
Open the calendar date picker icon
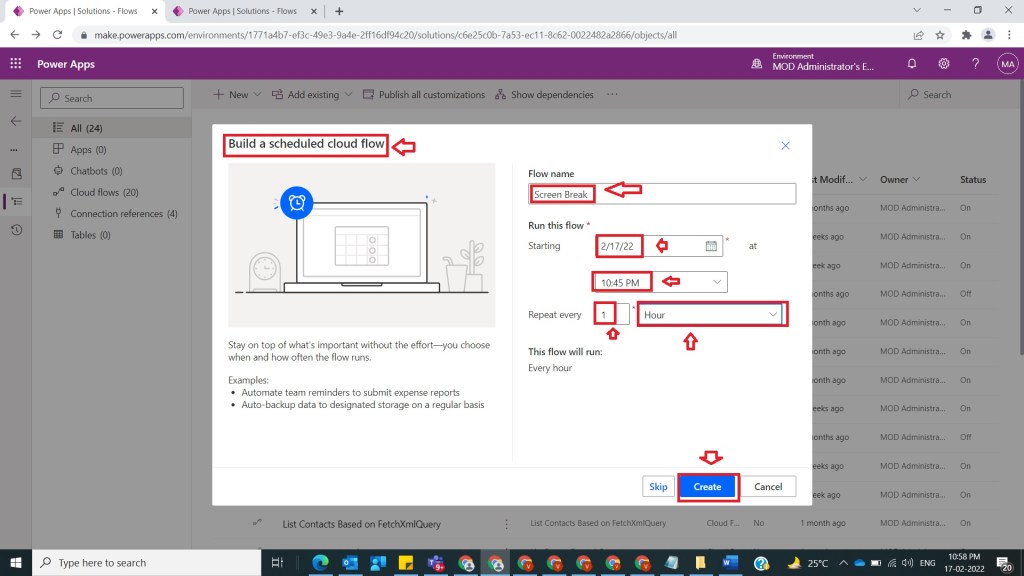[x=711, y=246]
